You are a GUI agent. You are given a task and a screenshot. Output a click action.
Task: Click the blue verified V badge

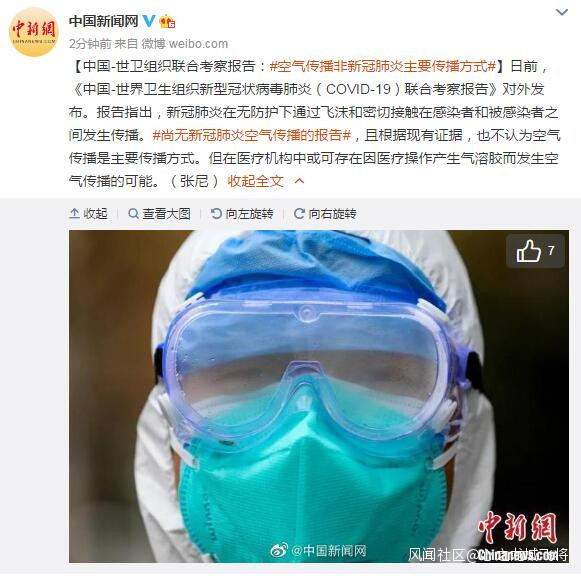pyautogui.click(x=149, y=21)
